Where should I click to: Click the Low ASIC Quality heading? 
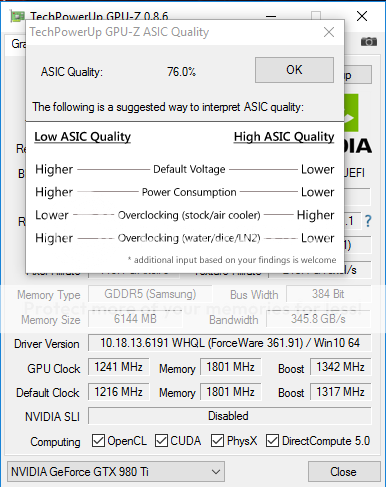[82, 137]
